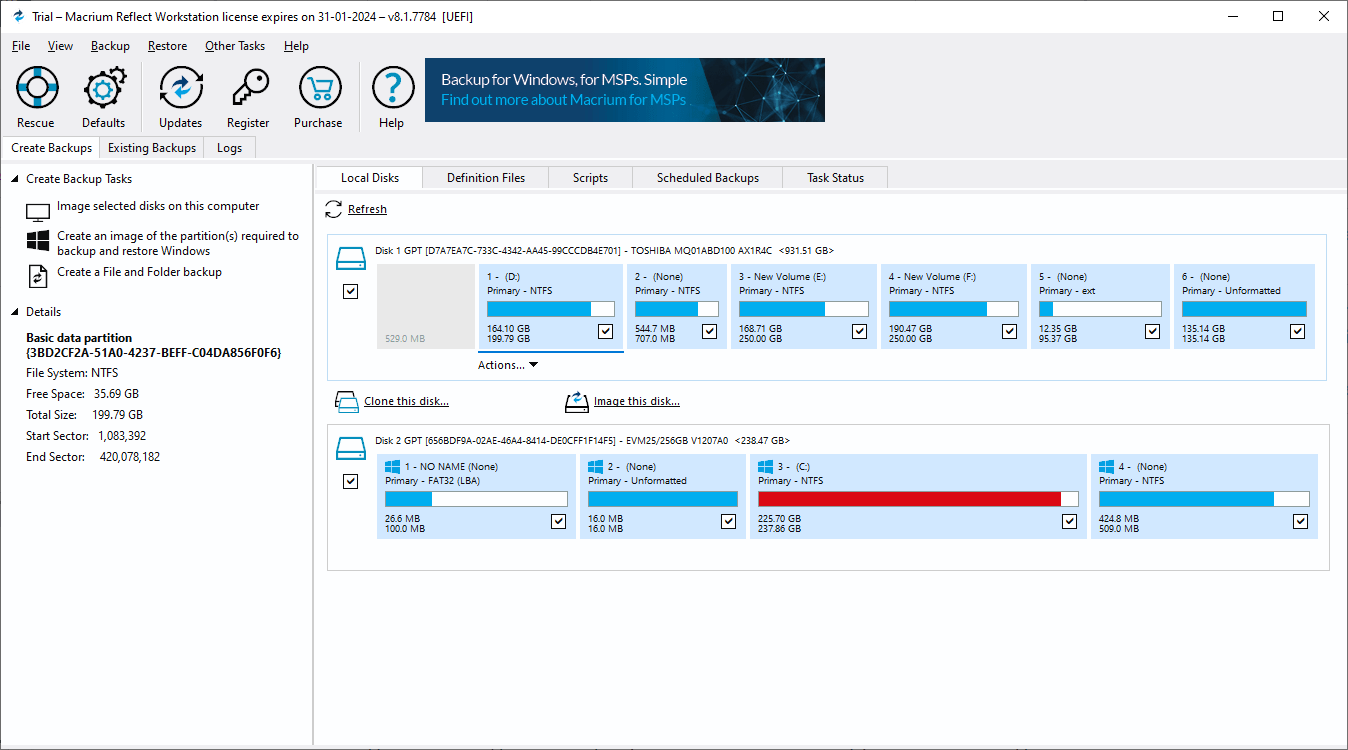Click the red usage bar of C: partition
Screen dimensions: 1348x750
click(918, 498)
